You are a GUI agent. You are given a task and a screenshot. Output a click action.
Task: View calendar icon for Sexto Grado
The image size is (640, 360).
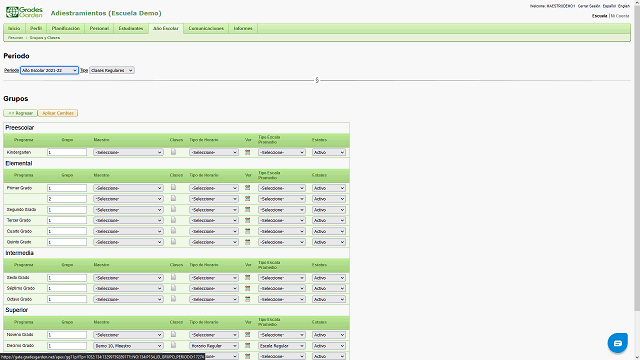coord(247,278)
